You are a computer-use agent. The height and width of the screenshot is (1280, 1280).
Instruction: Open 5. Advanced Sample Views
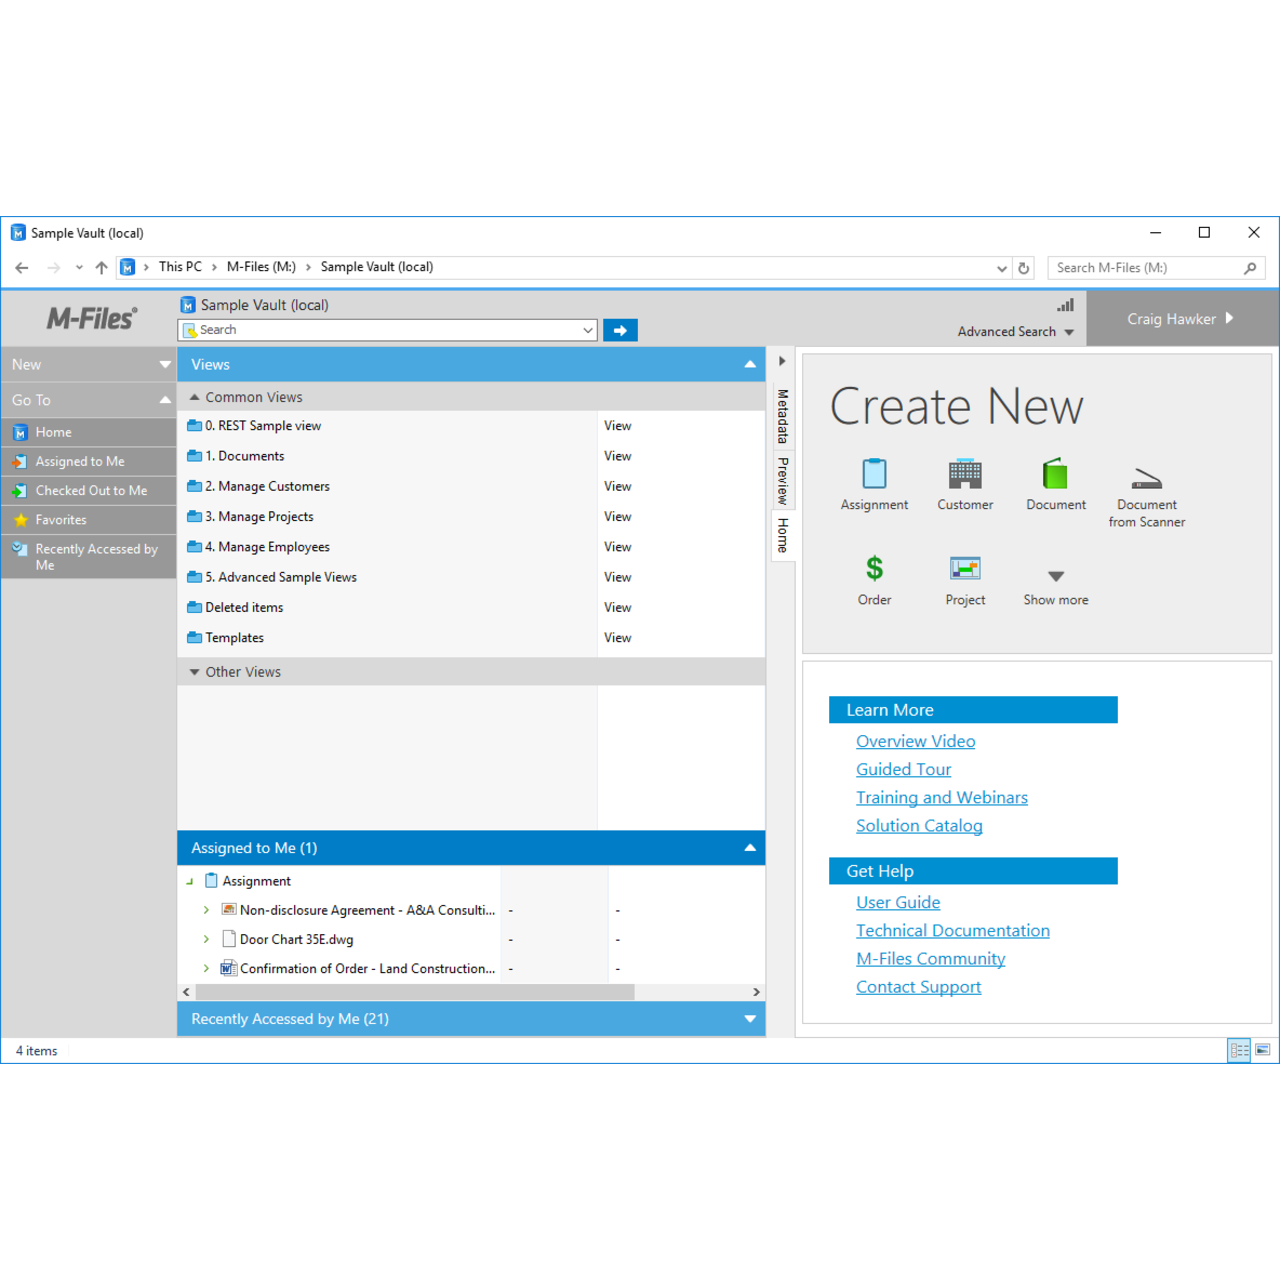[x=280, y=577]
